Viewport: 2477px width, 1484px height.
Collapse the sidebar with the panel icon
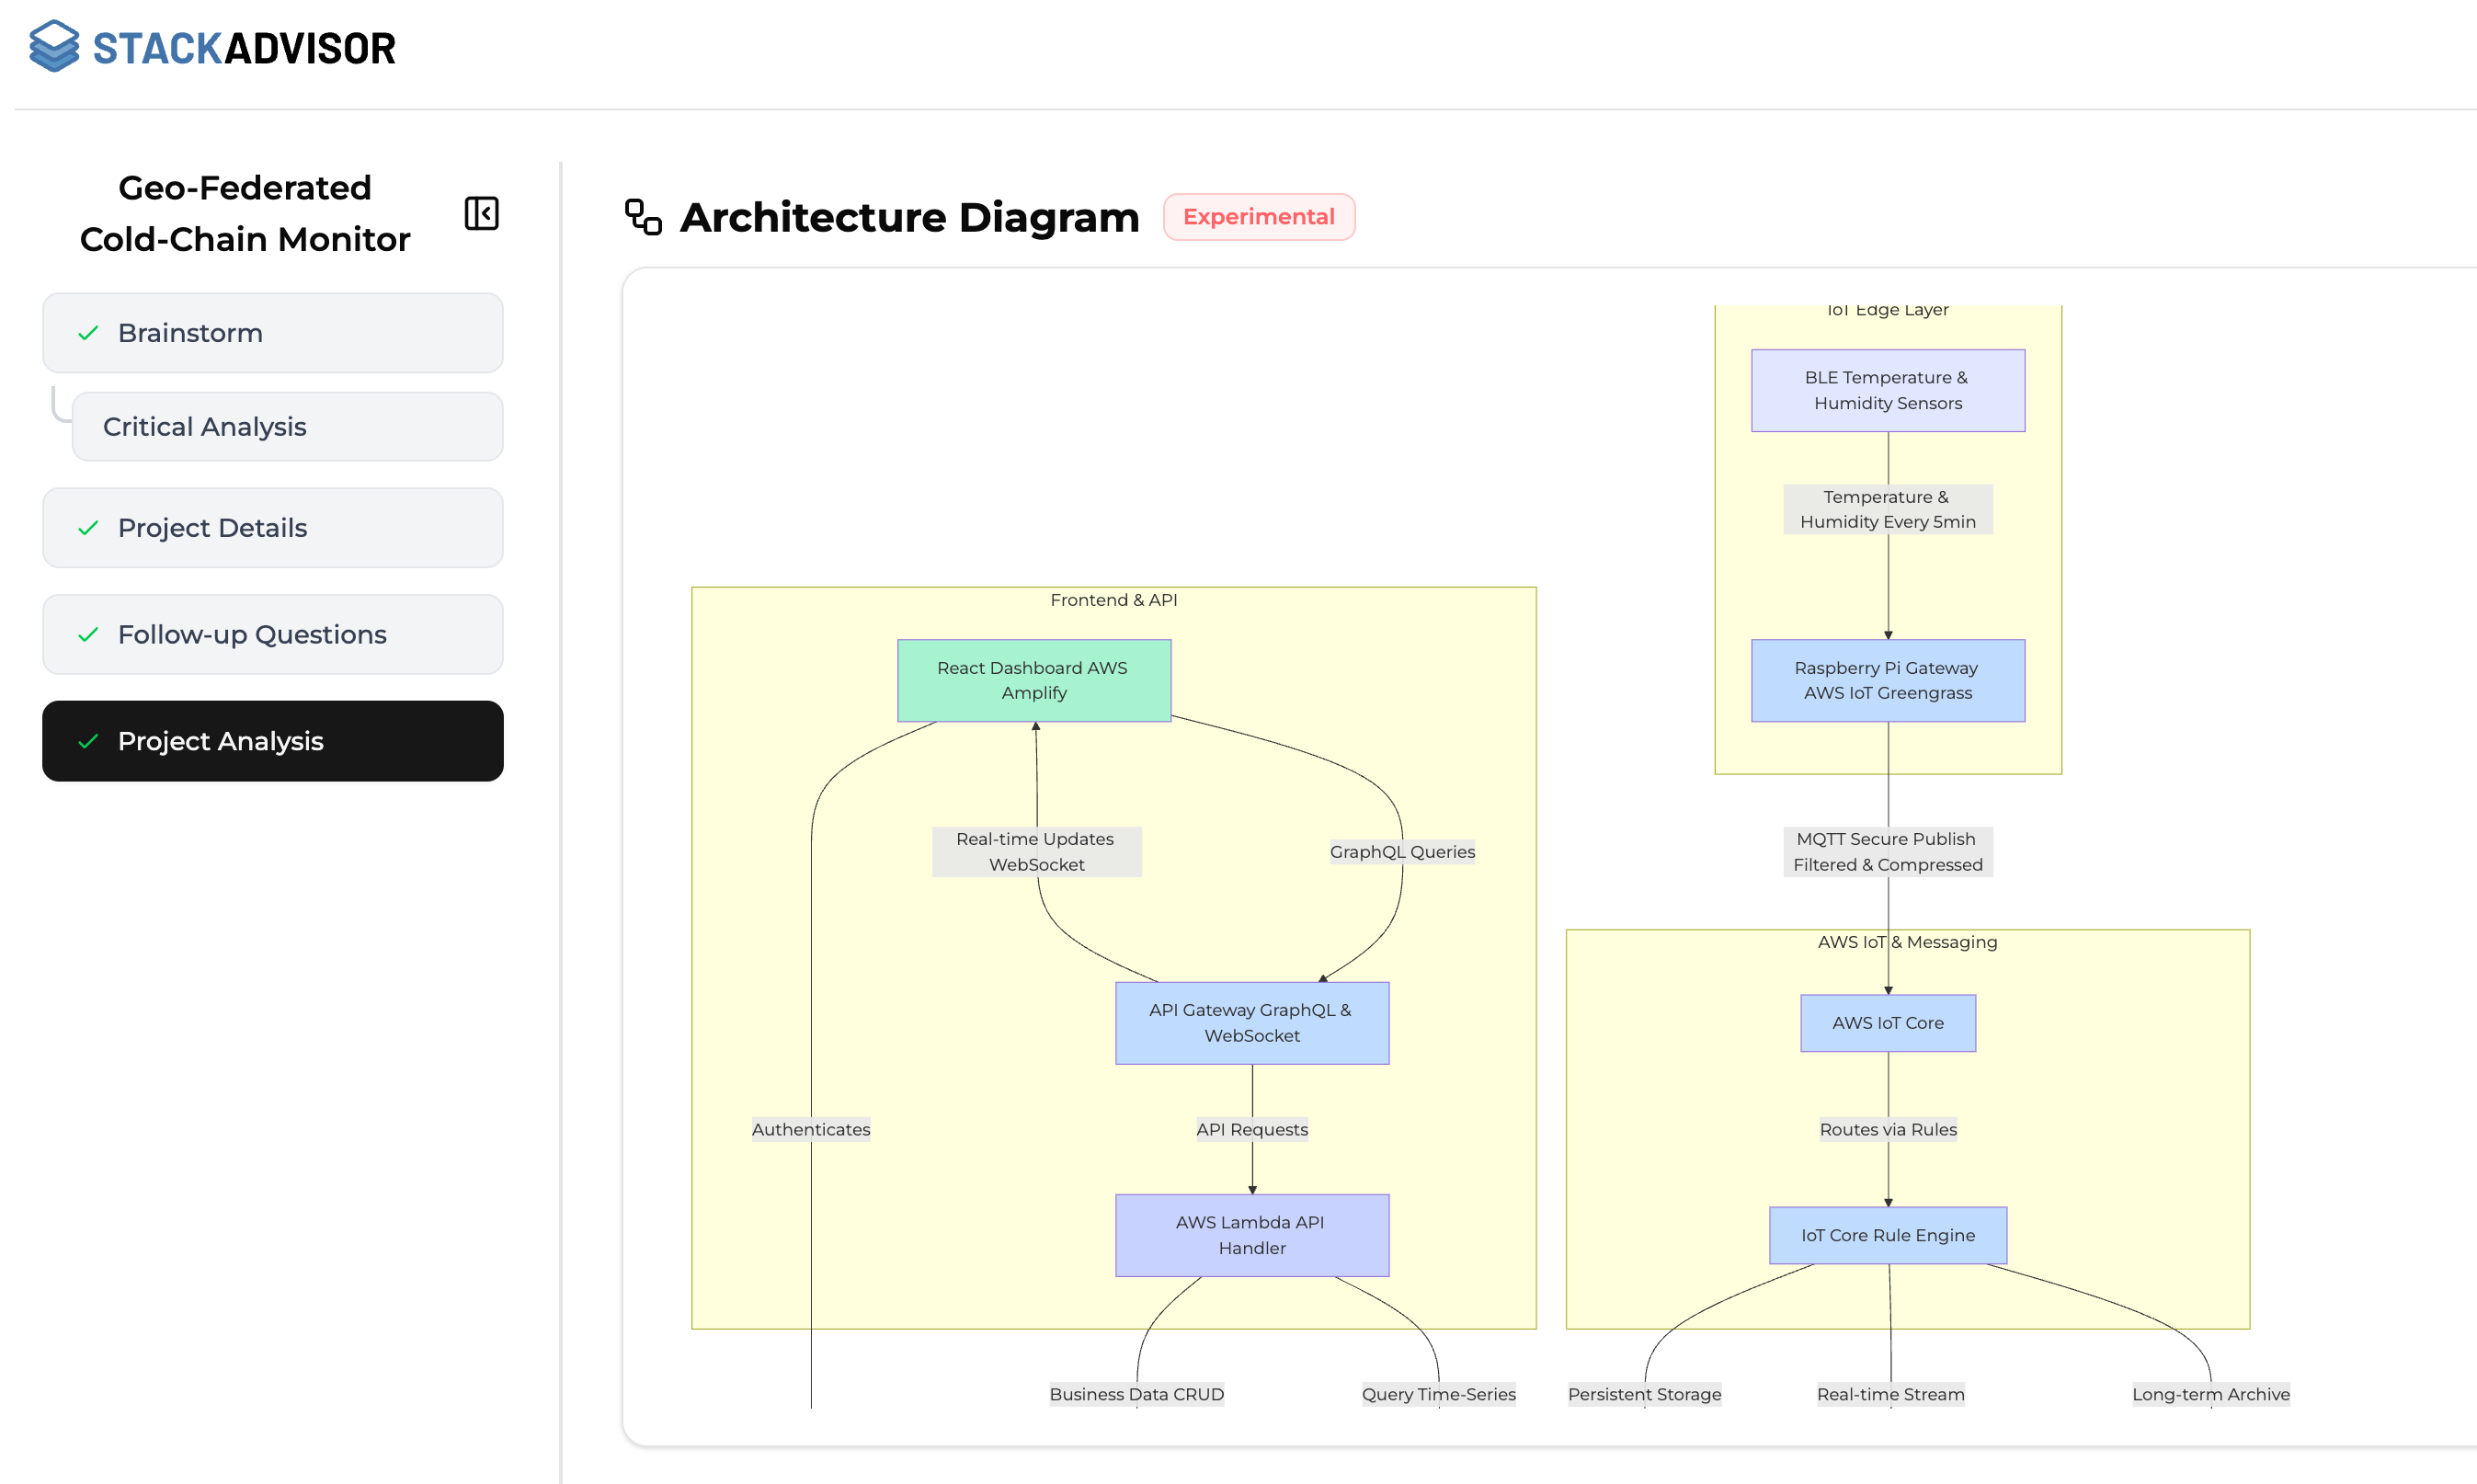(481, 214)
